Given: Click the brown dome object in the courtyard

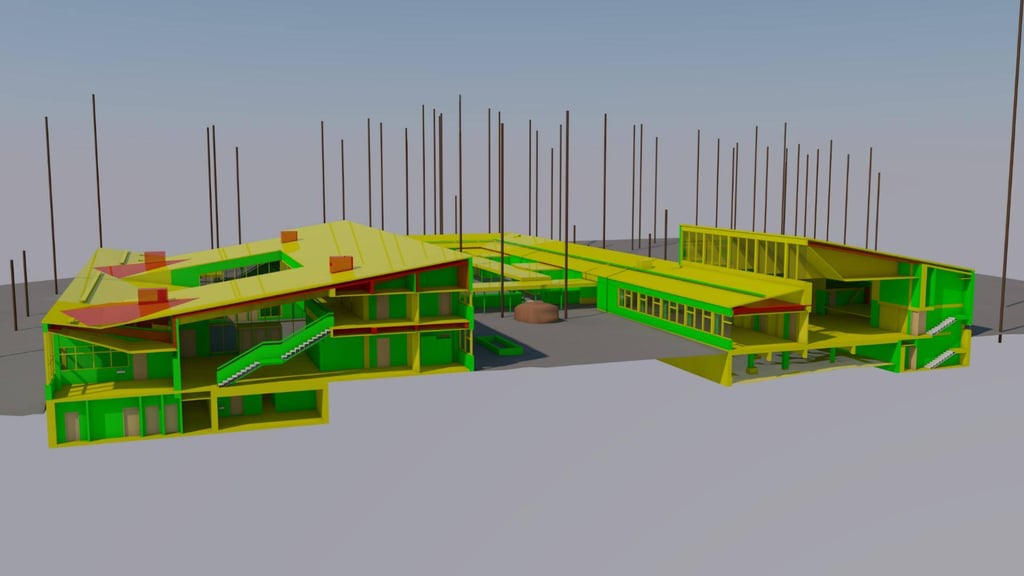Looking at the screenshot, I should (537, 312).
